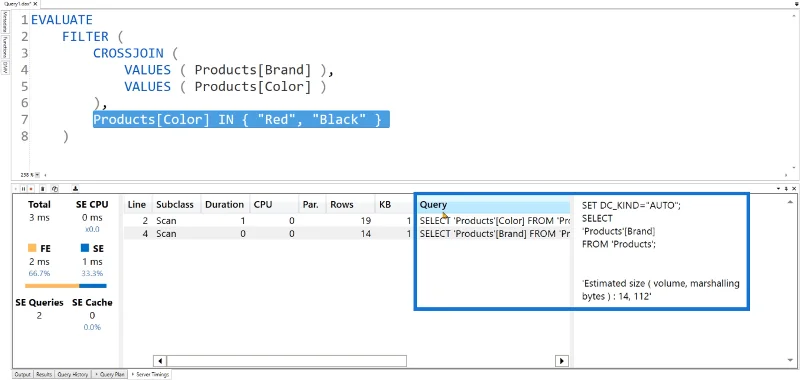The width and height of the screenshot is (800, 380).
Task: Switch to the Results tab
Action: [x=44, y=374]
